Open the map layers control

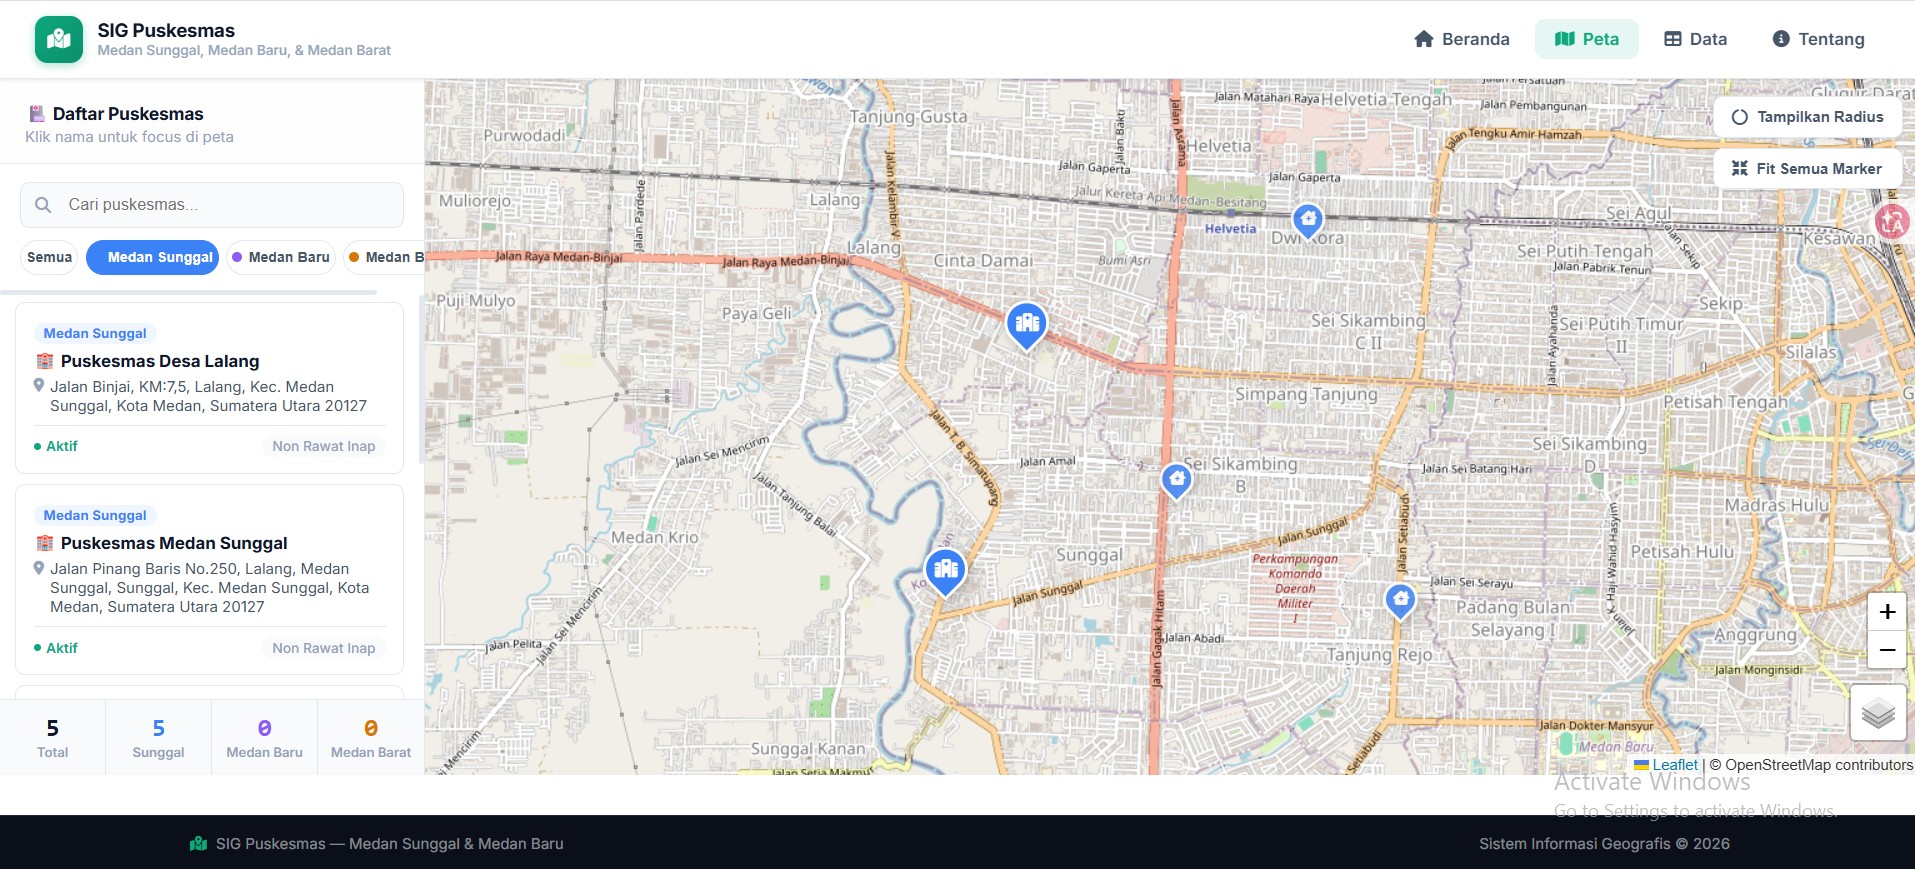[x=1878, y=713]
